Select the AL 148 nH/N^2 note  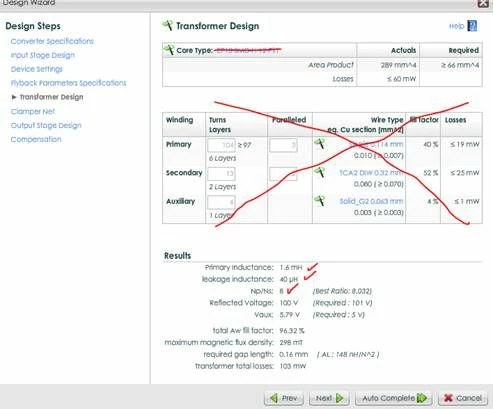348,354
